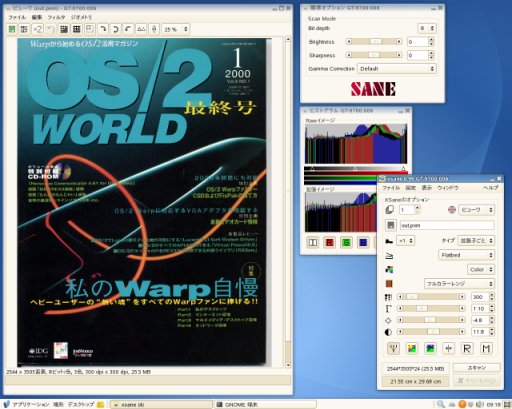Click the orange update icon in system tray

(x=462, y=404)
